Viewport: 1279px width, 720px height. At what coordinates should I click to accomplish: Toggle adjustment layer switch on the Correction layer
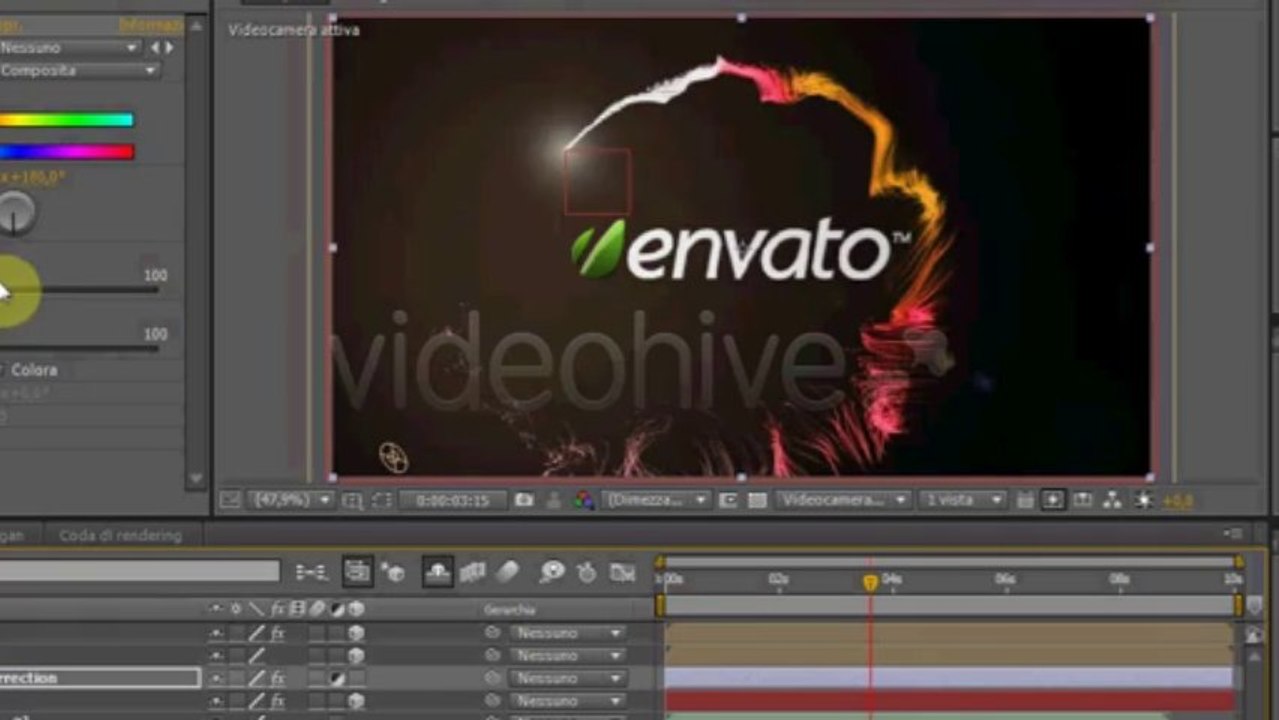point(337,678)
